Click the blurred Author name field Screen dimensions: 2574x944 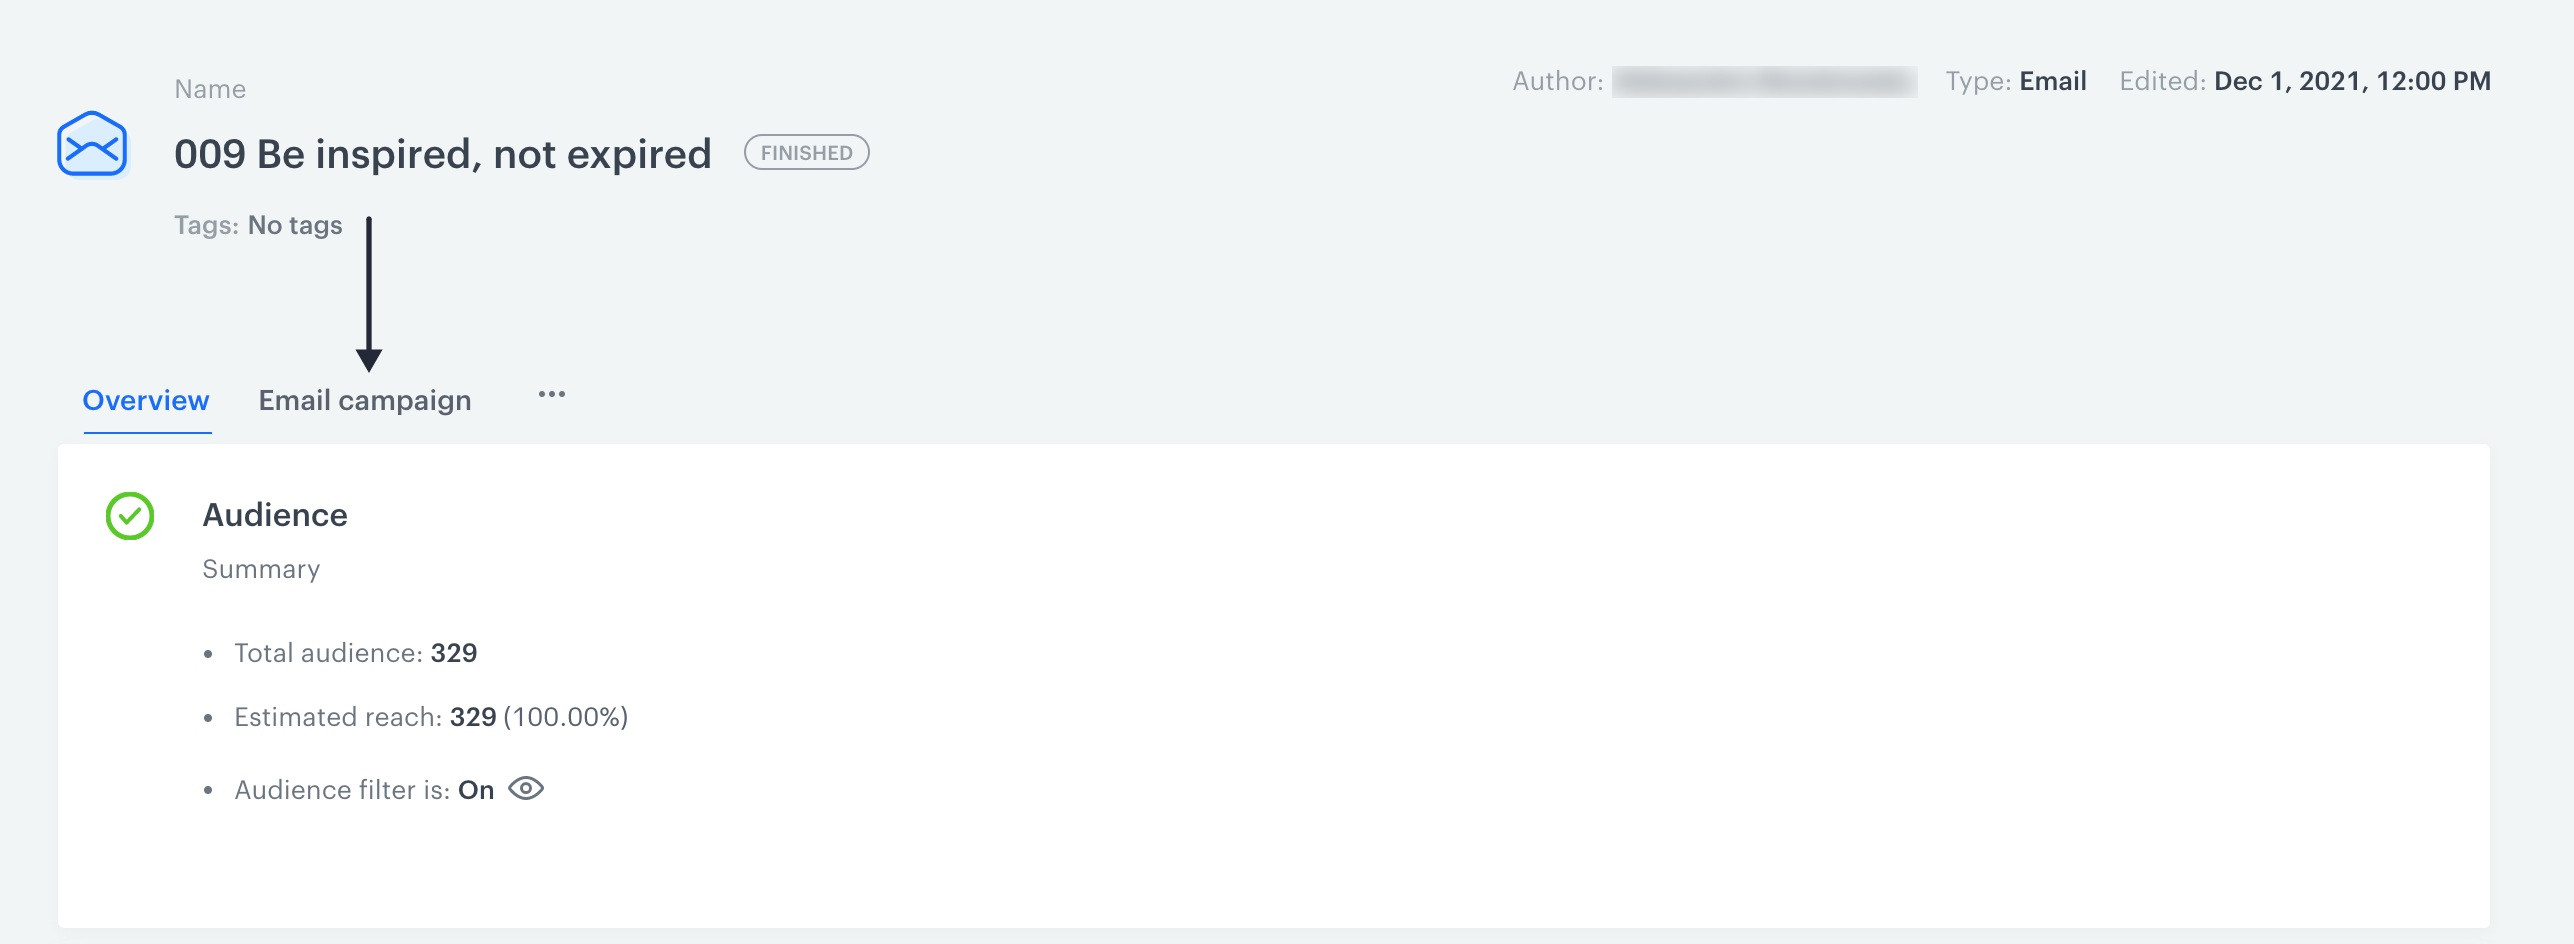tap(1765, 80)
